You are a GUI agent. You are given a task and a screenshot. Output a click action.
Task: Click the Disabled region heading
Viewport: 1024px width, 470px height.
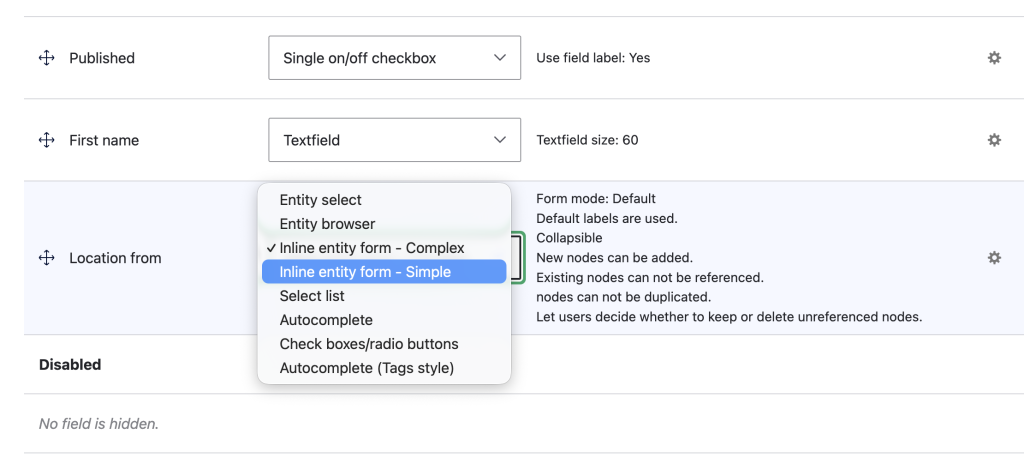[x=70, y=364]
